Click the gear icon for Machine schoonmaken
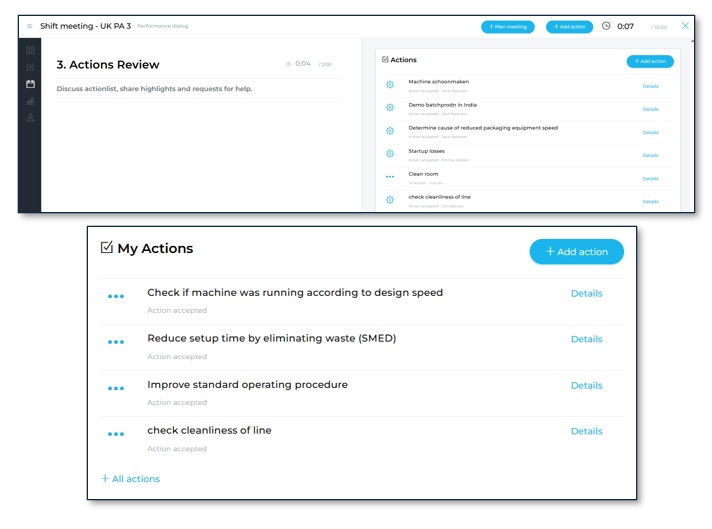Image resolution: width=712 pixels, height=529 pixels. point(390,85)
